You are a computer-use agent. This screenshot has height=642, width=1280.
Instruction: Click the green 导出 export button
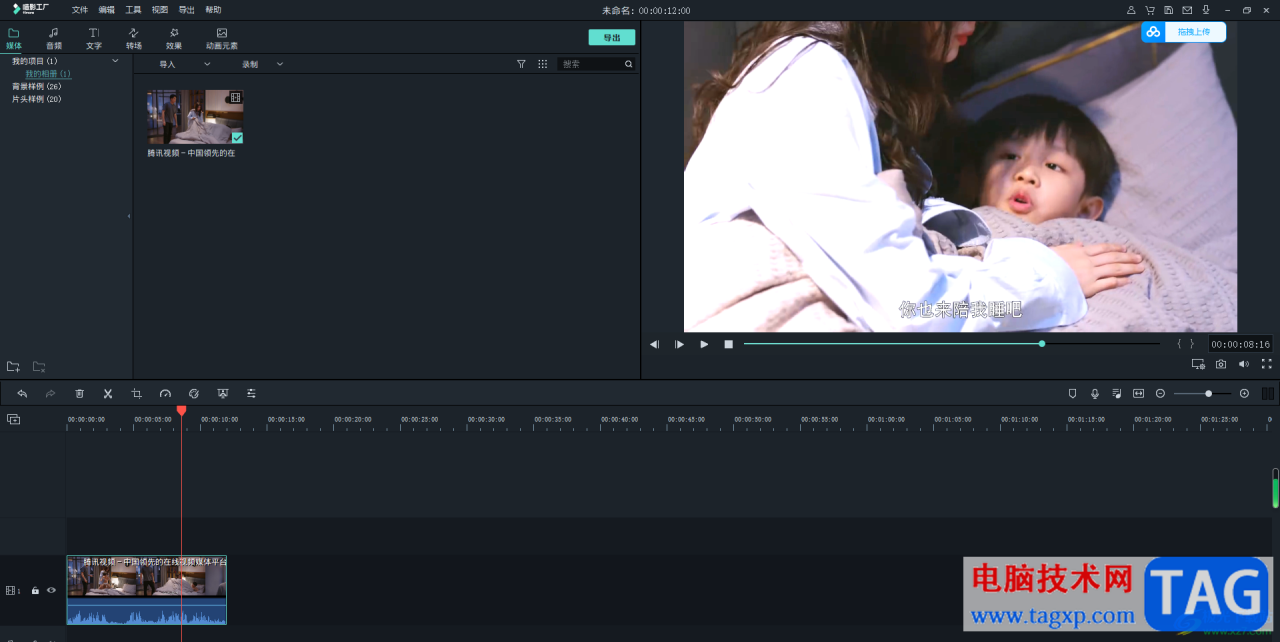(x=612, y=38)
